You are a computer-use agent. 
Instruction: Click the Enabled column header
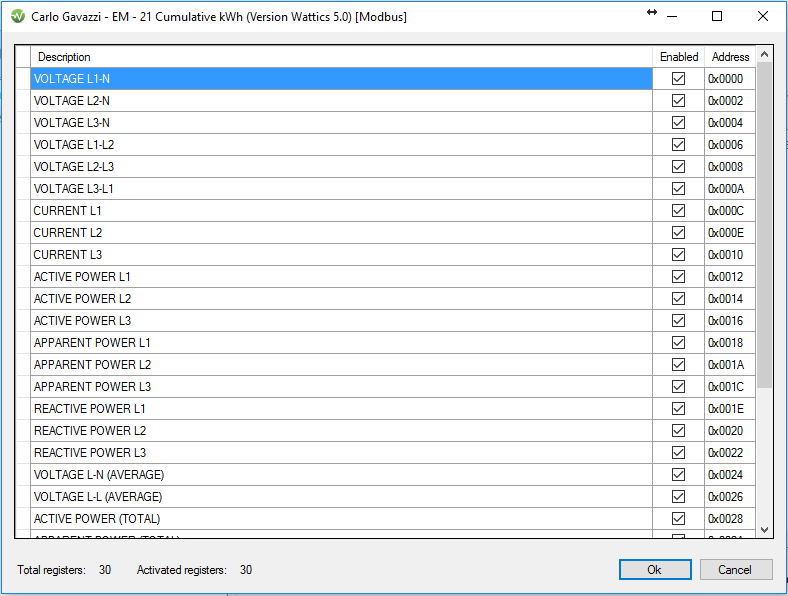(679, 57)
